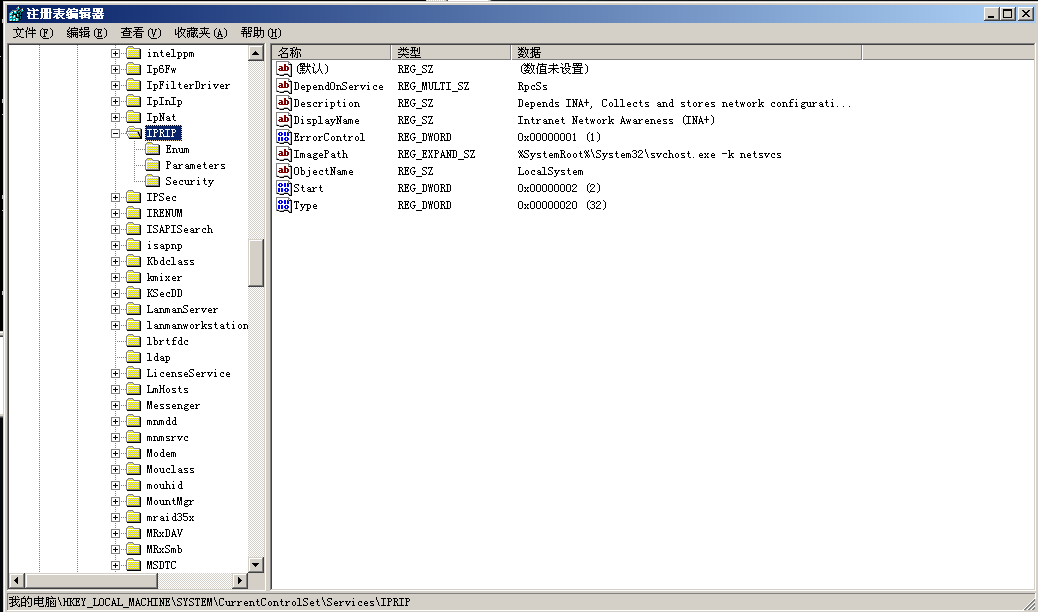Open the 文件 menu

(32, 33)
